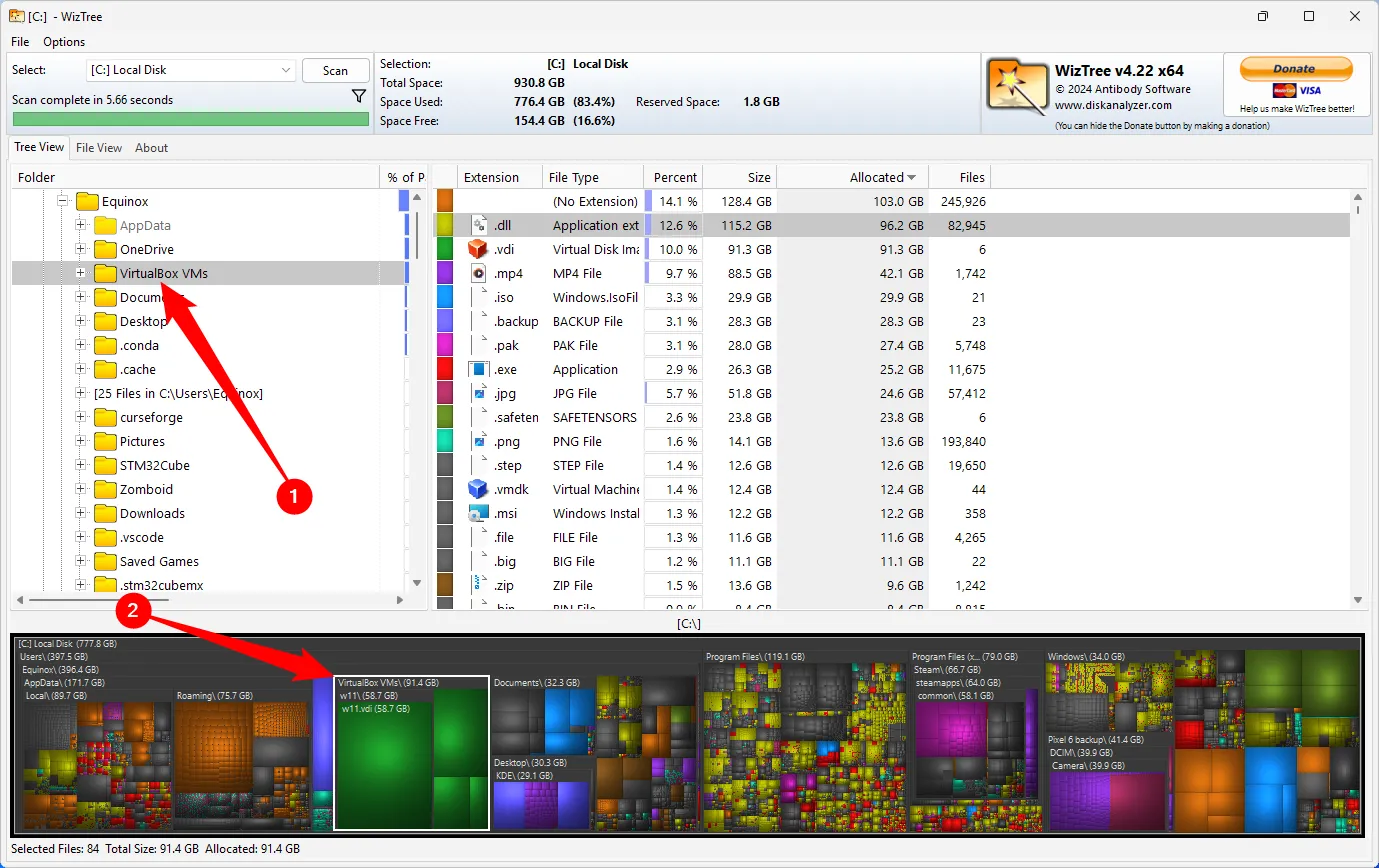Viewport: 1379px width, 868px height.
Task: Click the .zip archive file icon
Action: pyautogui.click(x=478, y=585)
